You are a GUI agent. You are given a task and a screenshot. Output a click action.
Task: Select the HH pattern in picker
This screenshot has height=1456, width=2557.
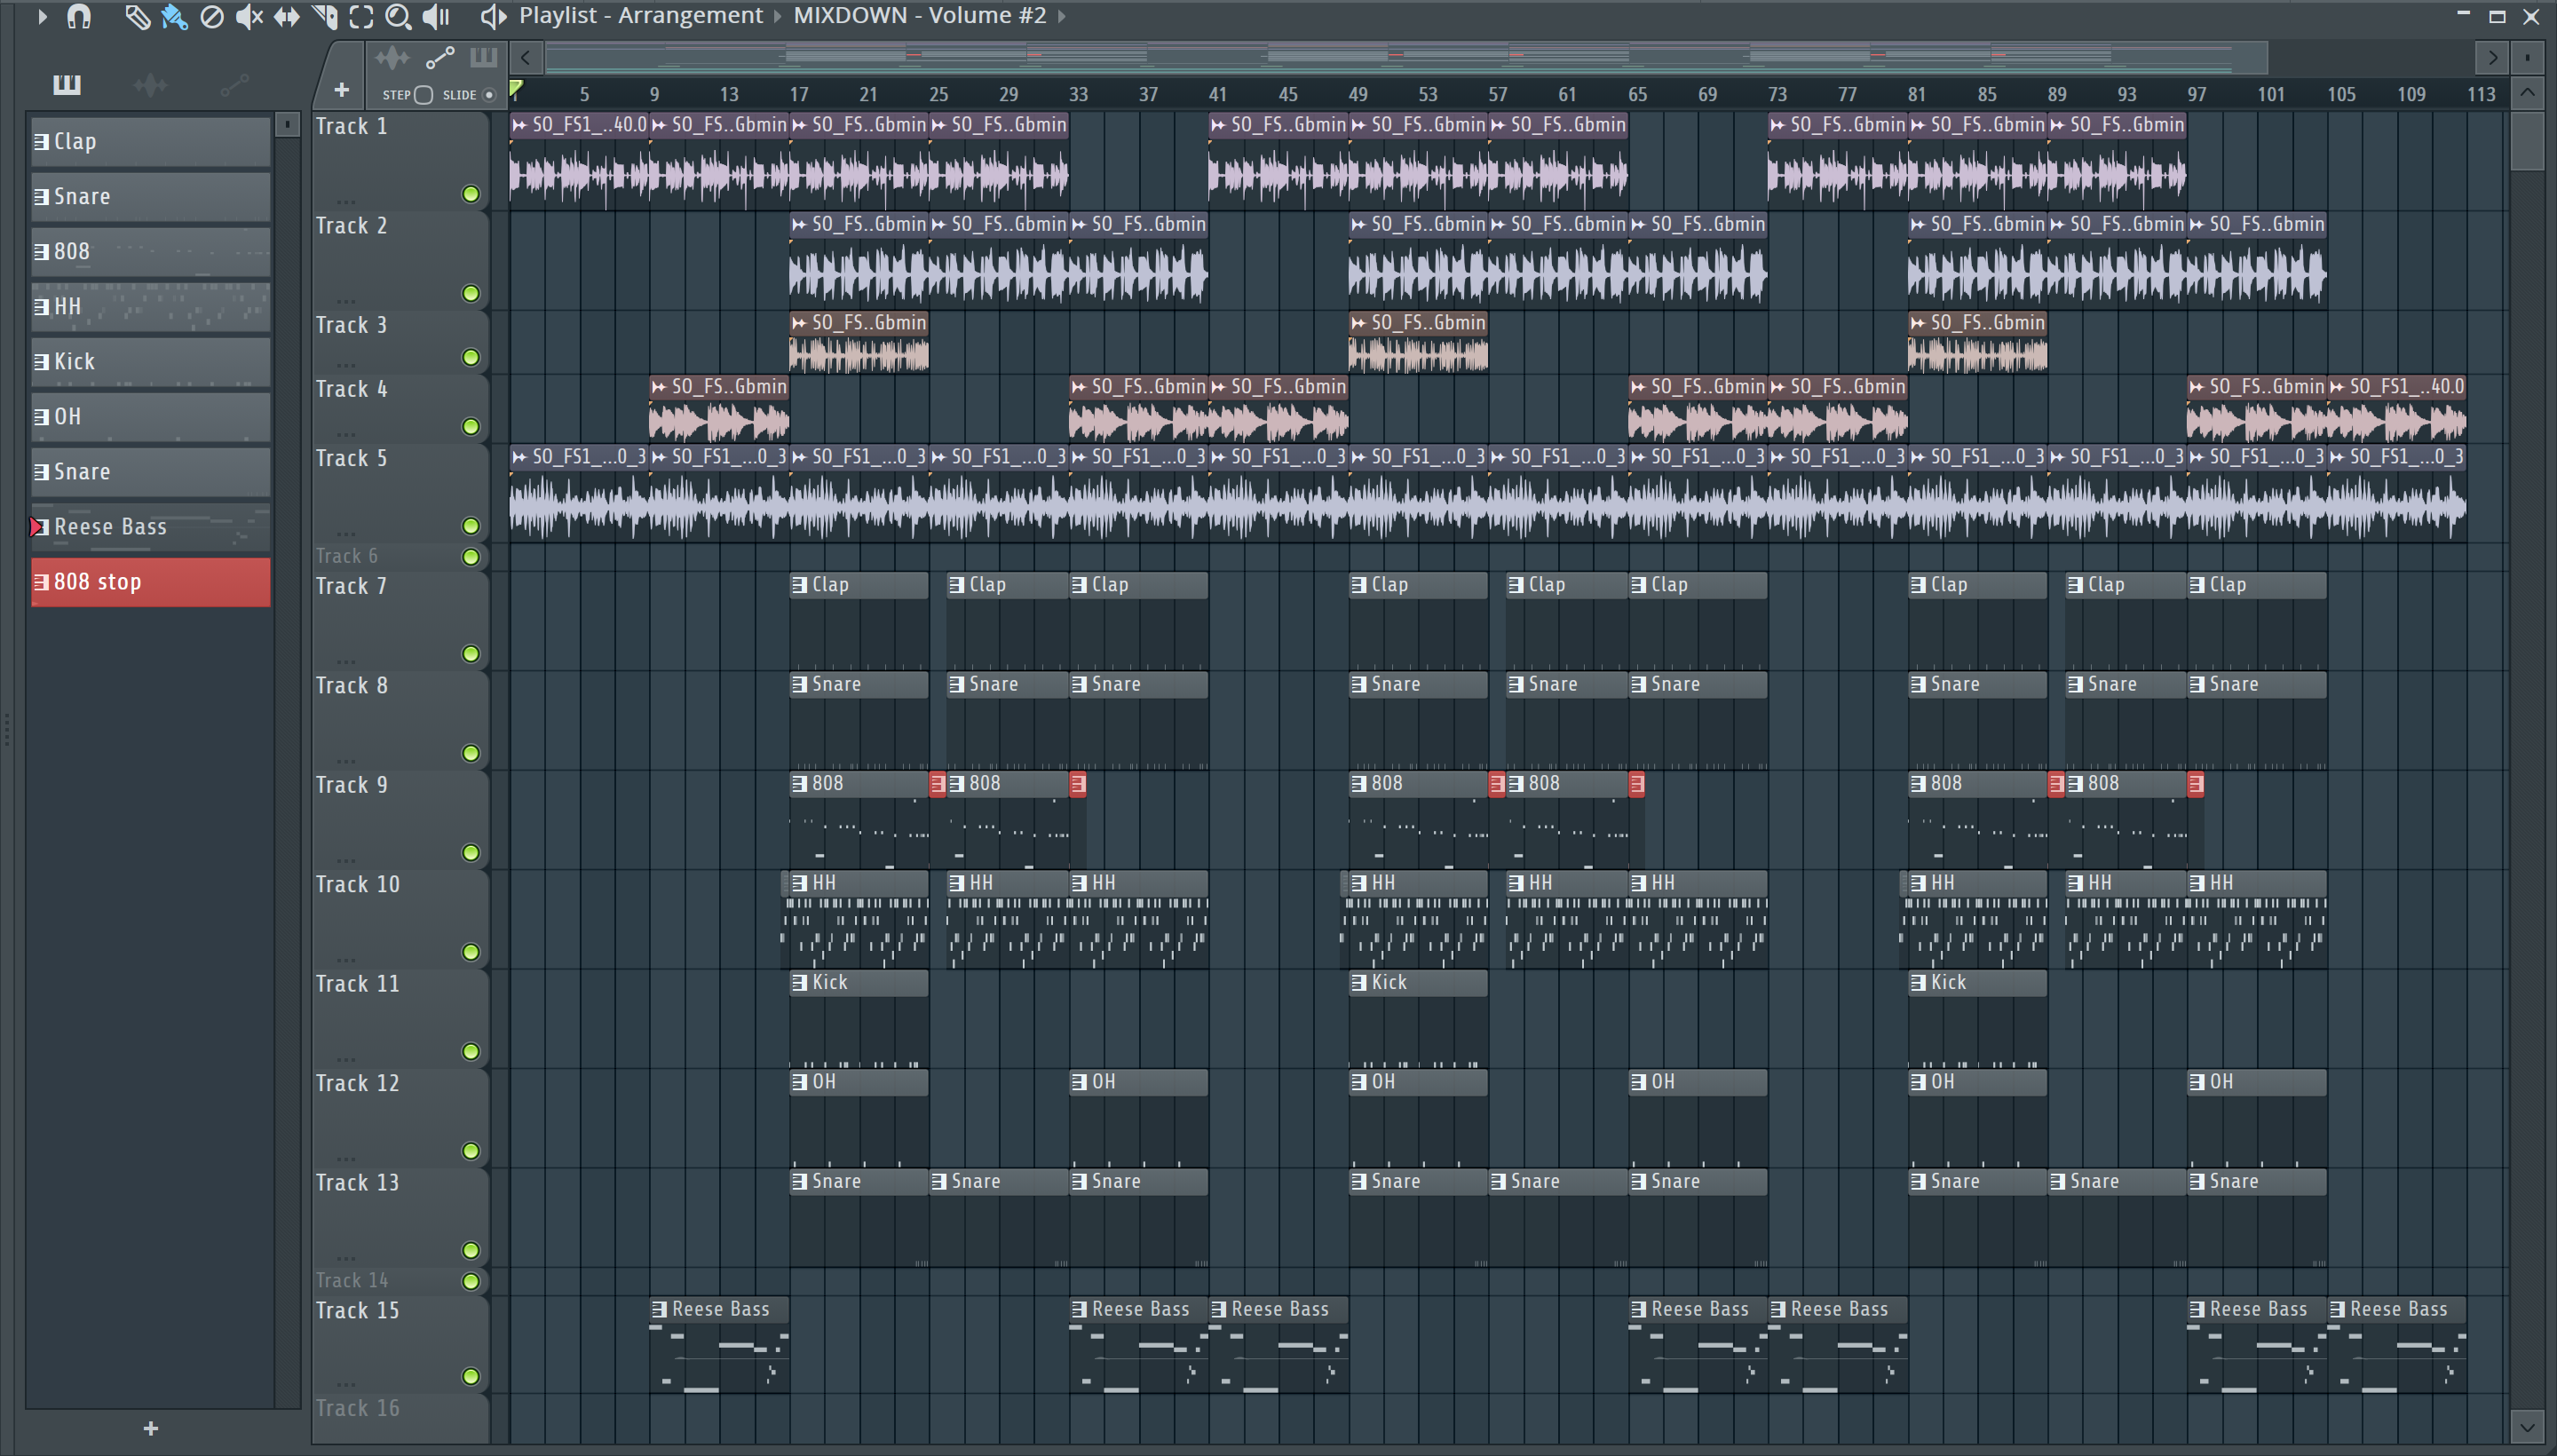pyautogui.click(x=151, y=306)
